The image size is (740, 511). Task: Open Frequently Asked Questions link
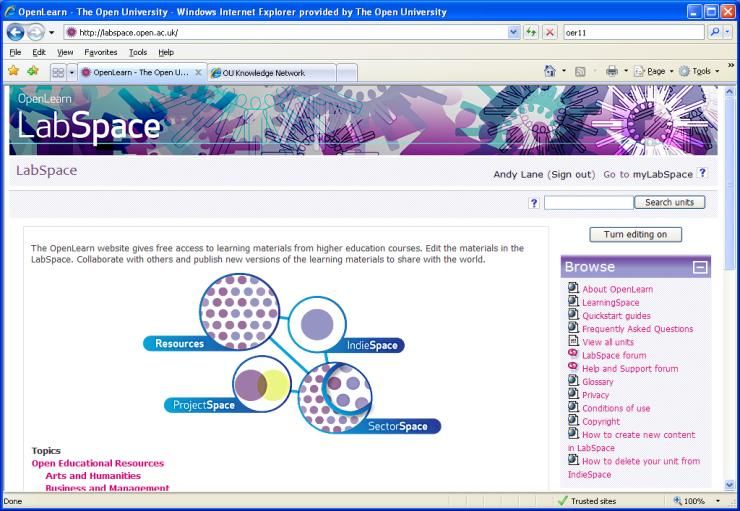(x=637, y=329)
